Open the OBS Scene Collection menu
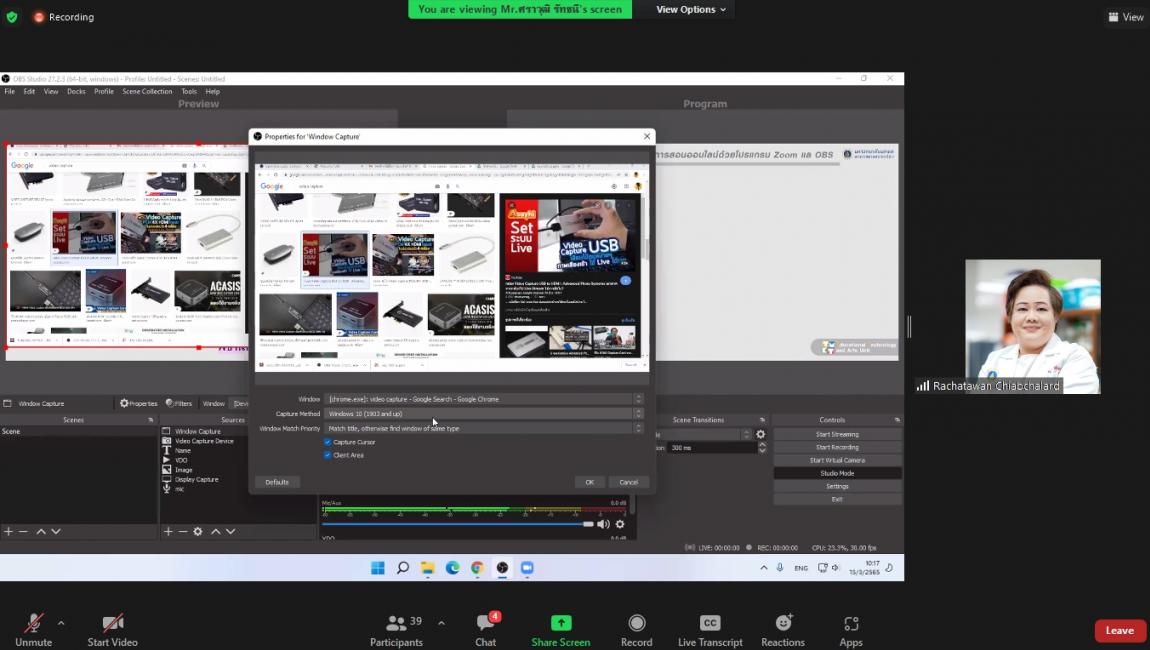The height and width of the screenshot is (650, 1150). point(147,92)
